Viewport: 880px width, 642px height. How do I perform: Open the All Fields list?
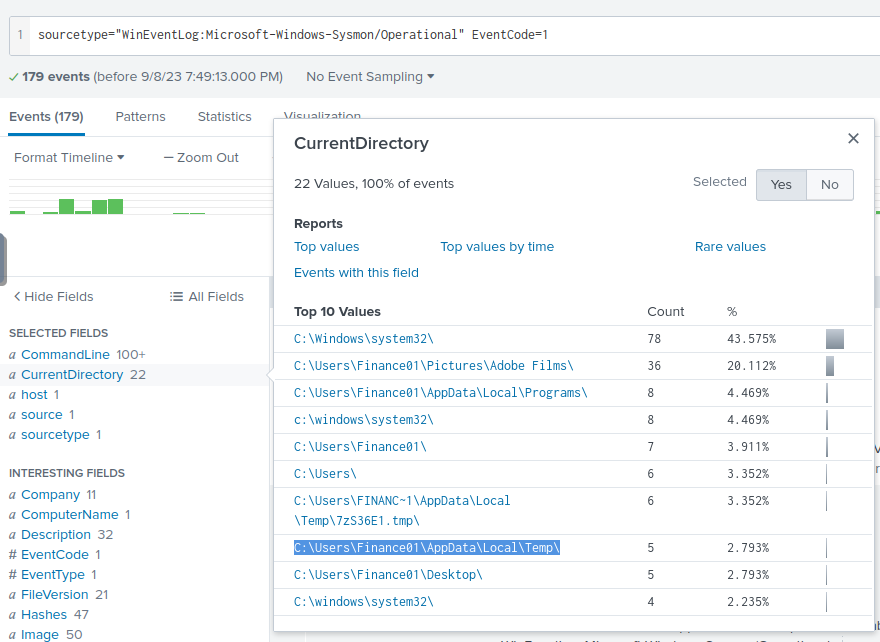(207, 296)
